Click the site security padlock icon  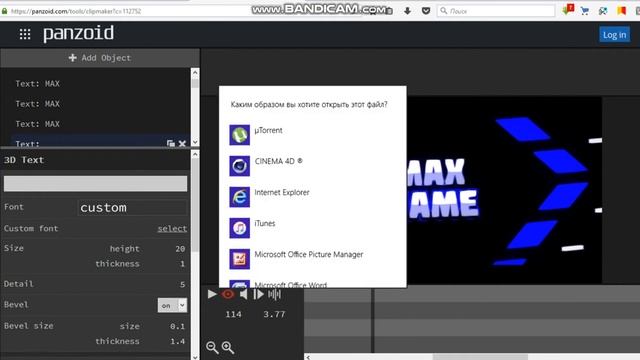[x=4, y=11]
